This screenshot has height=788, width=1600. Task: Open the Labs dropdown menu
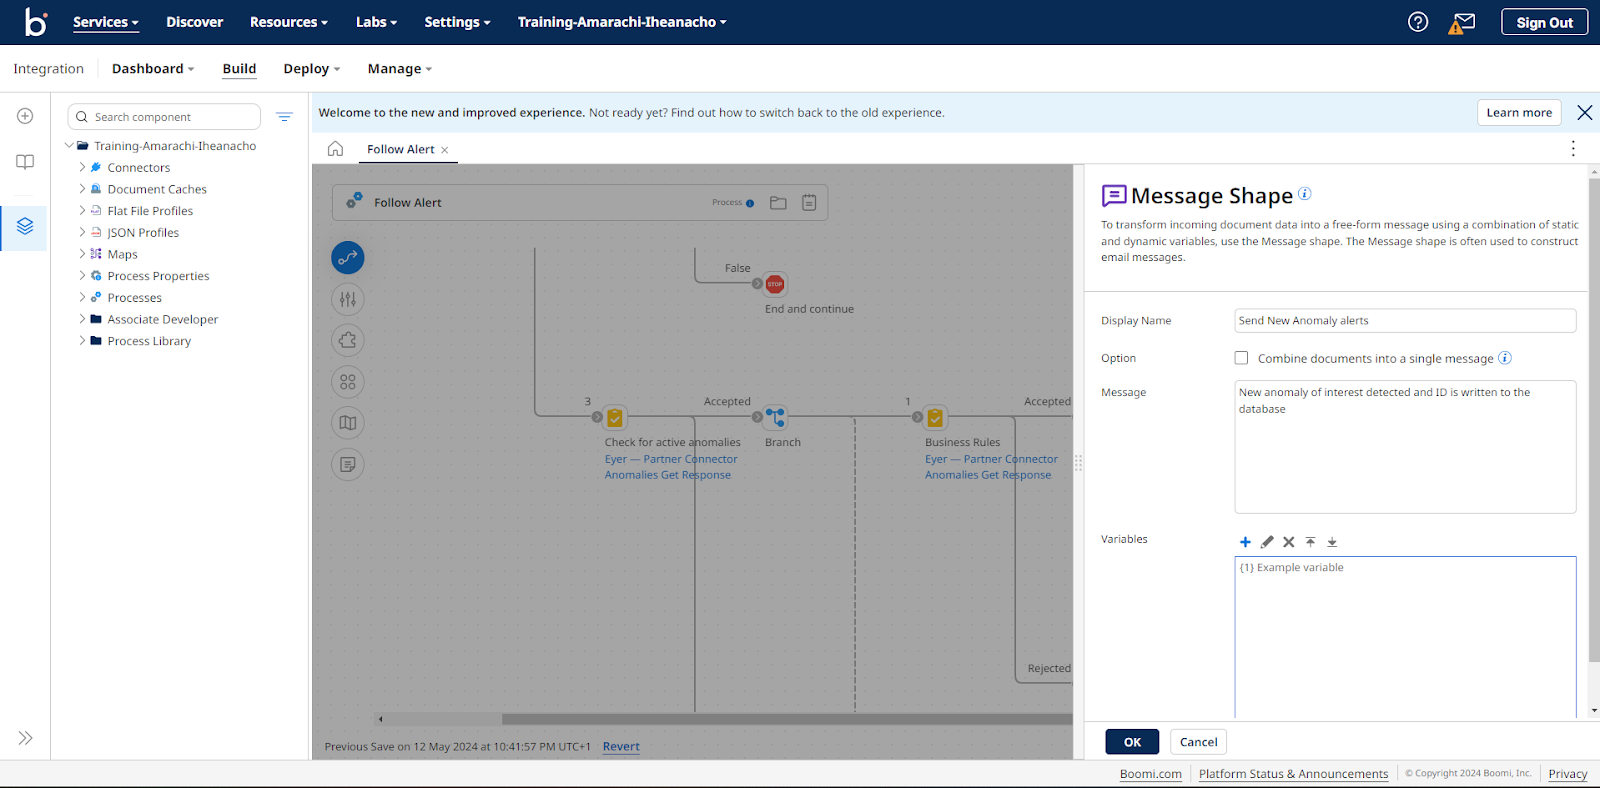(x=376, y=22)
